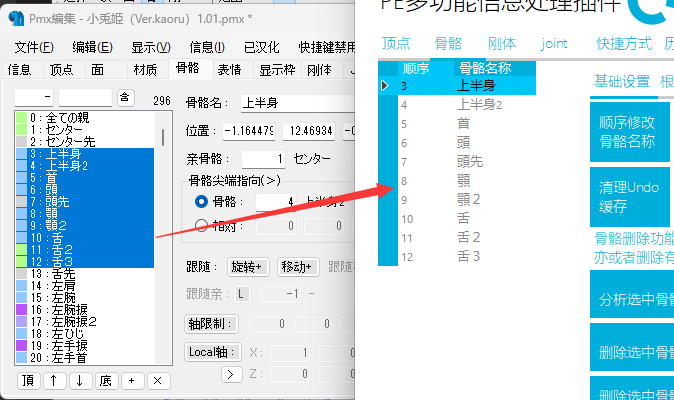The height and width of the screenshot is (400, 674).
Task: Click the 顺序修改骨骼名称 button
Action: 628,131
